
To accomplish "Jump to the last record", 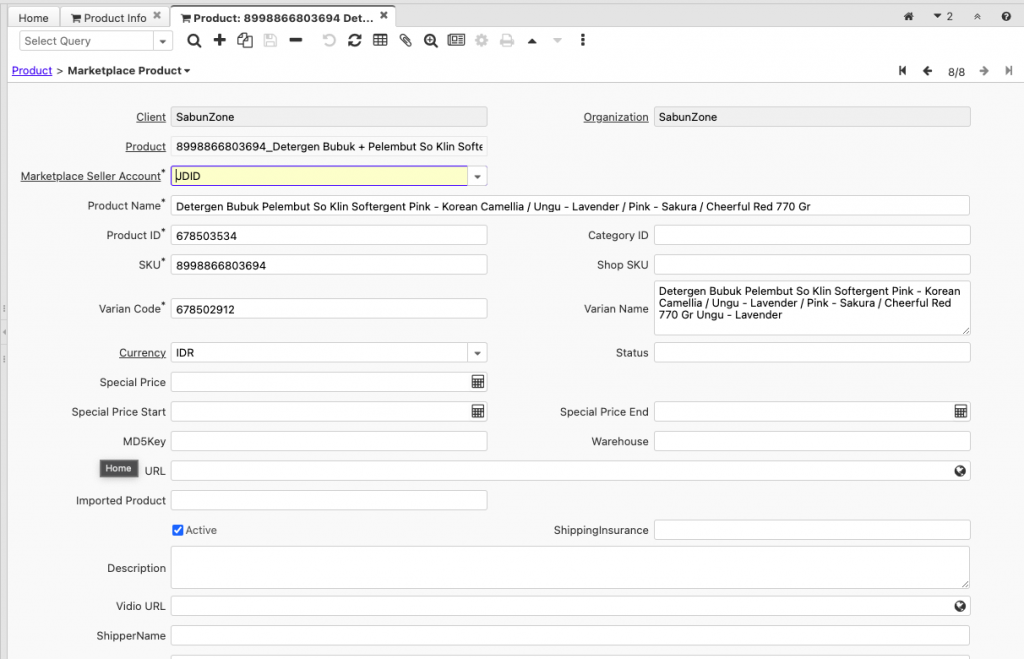I will (1009, 71).
